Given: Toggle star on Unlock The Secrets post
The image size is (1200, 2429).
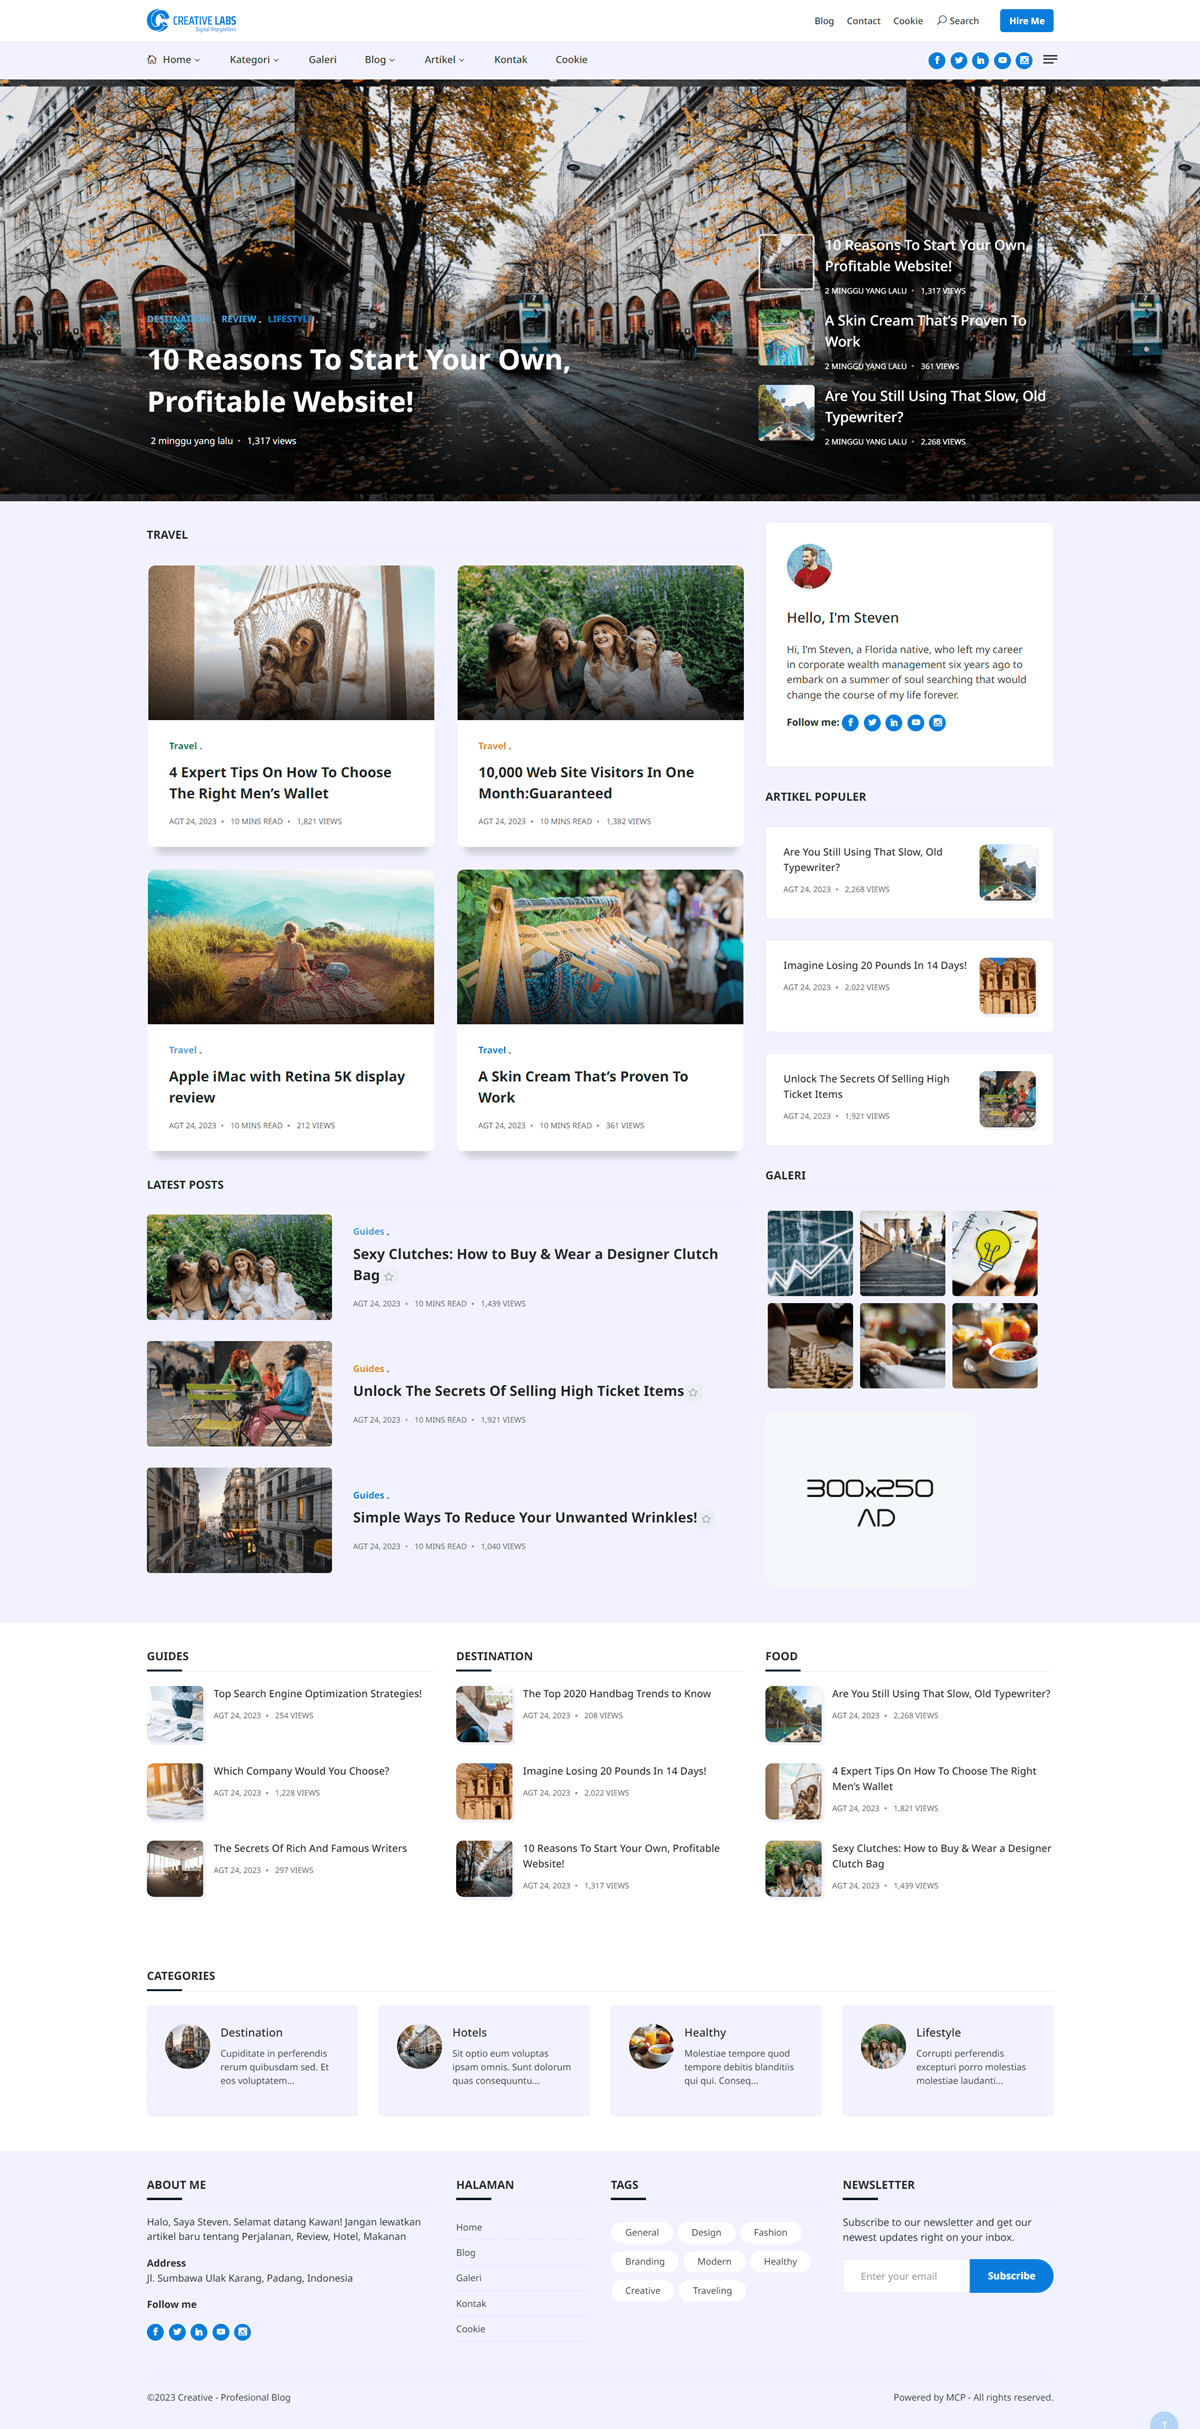Looking at the screenshot, I should [693, 1393].
